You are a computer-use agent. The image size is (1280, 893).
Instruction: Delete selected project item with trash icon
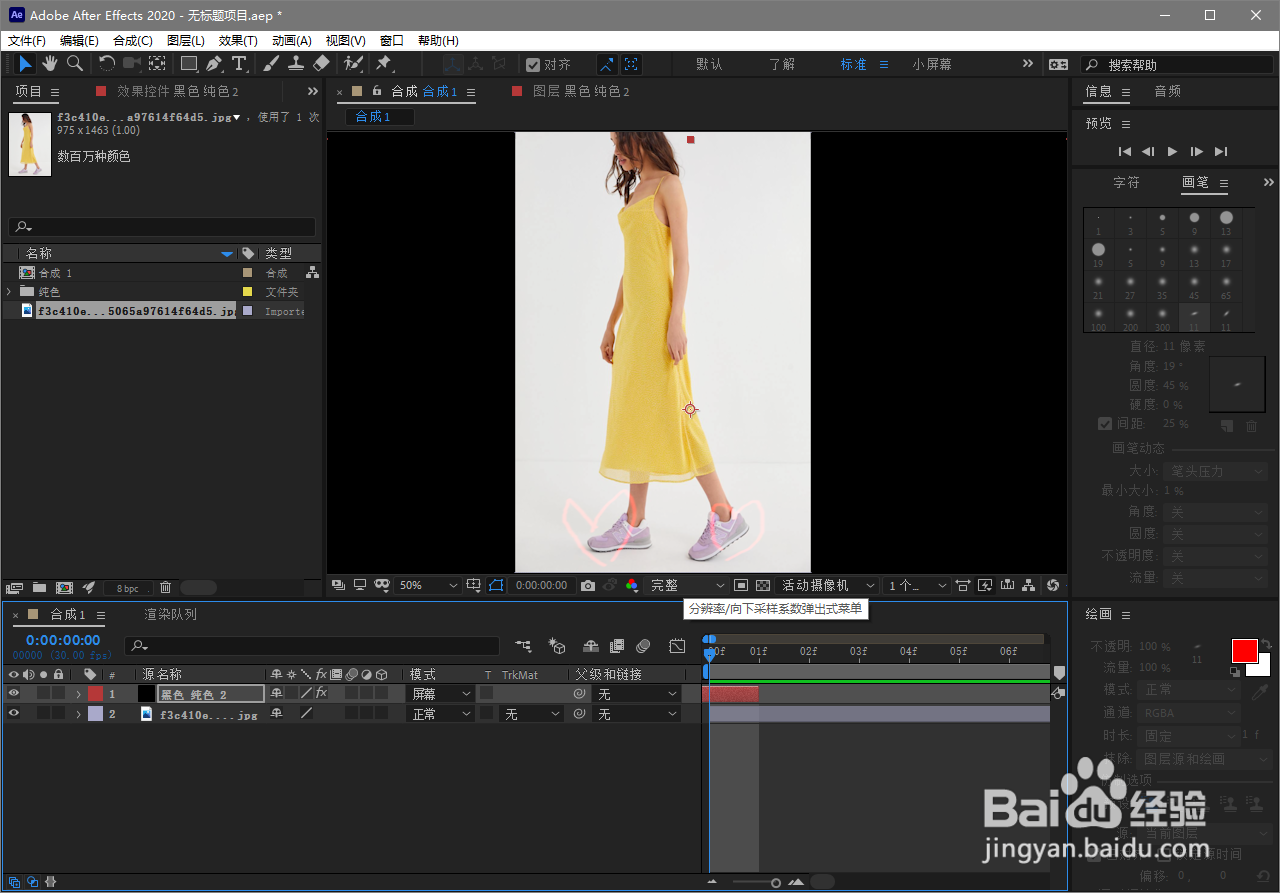coord(166,588)
